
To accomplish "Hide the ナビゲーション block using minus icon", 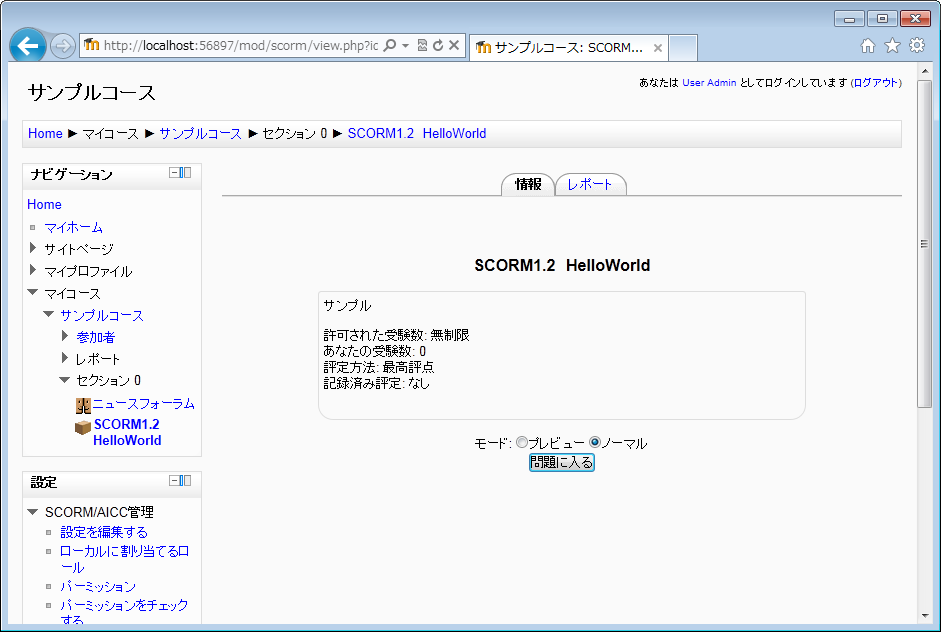I will 175,173.
